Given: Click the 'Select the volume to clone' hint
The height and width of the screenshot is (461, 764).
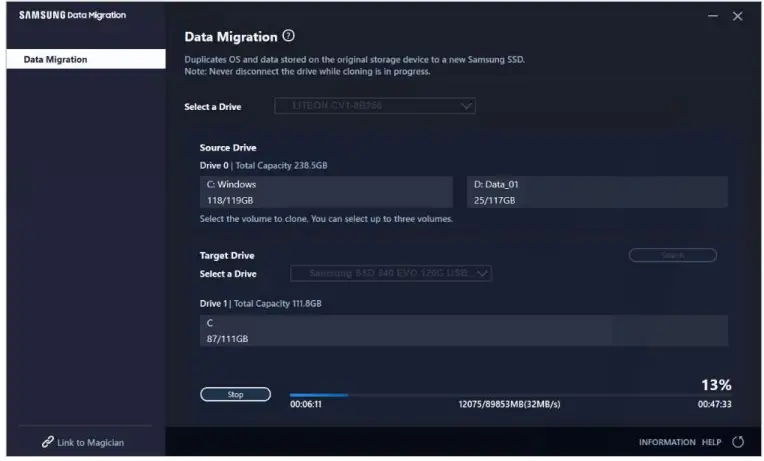Looking at the screenshot, I should (x=326, y=219).
